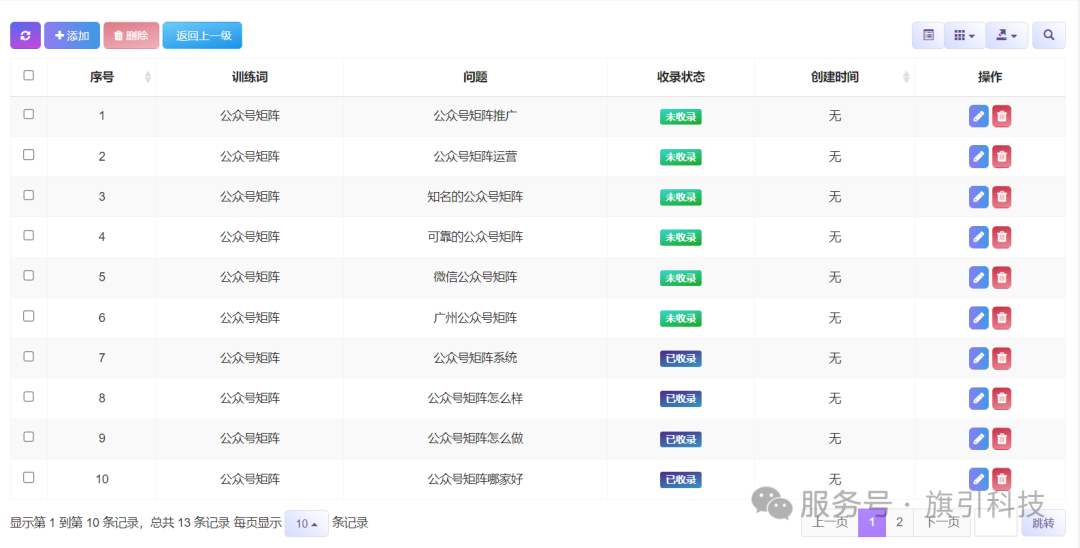Go to page 2

899,522
